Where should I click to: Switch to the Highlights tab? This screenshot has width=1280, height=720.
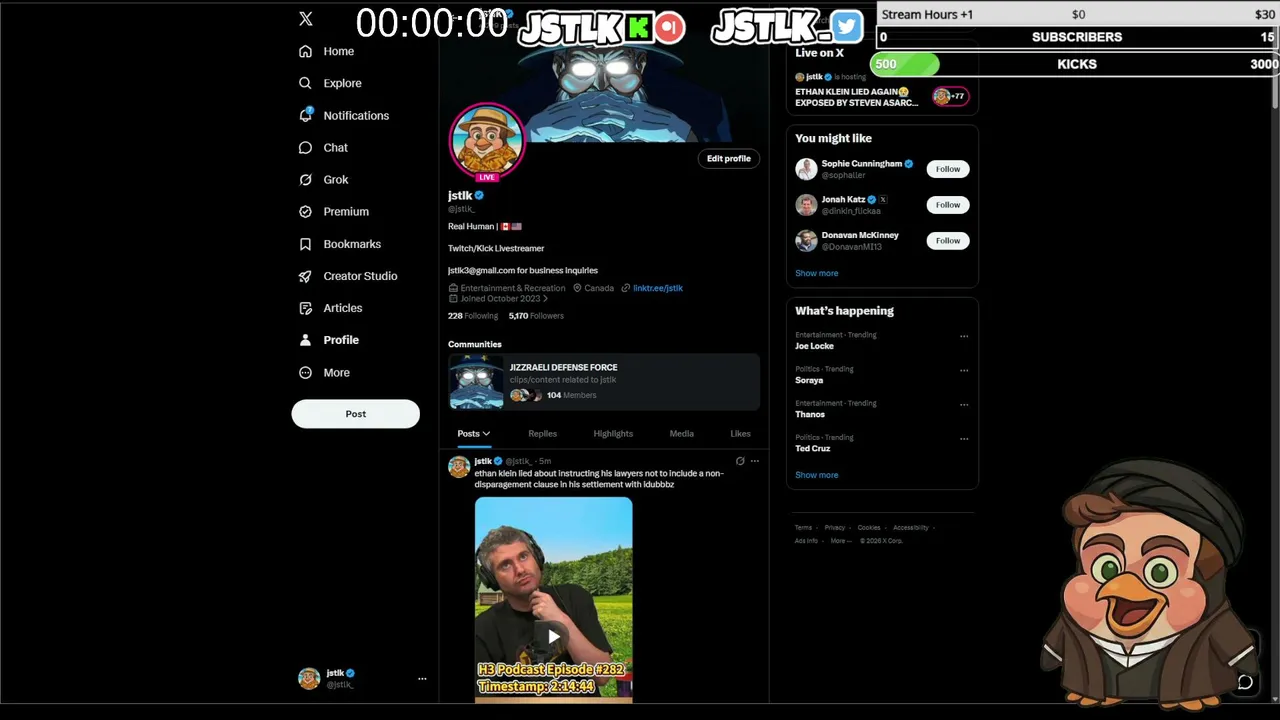tap(613, 434)
